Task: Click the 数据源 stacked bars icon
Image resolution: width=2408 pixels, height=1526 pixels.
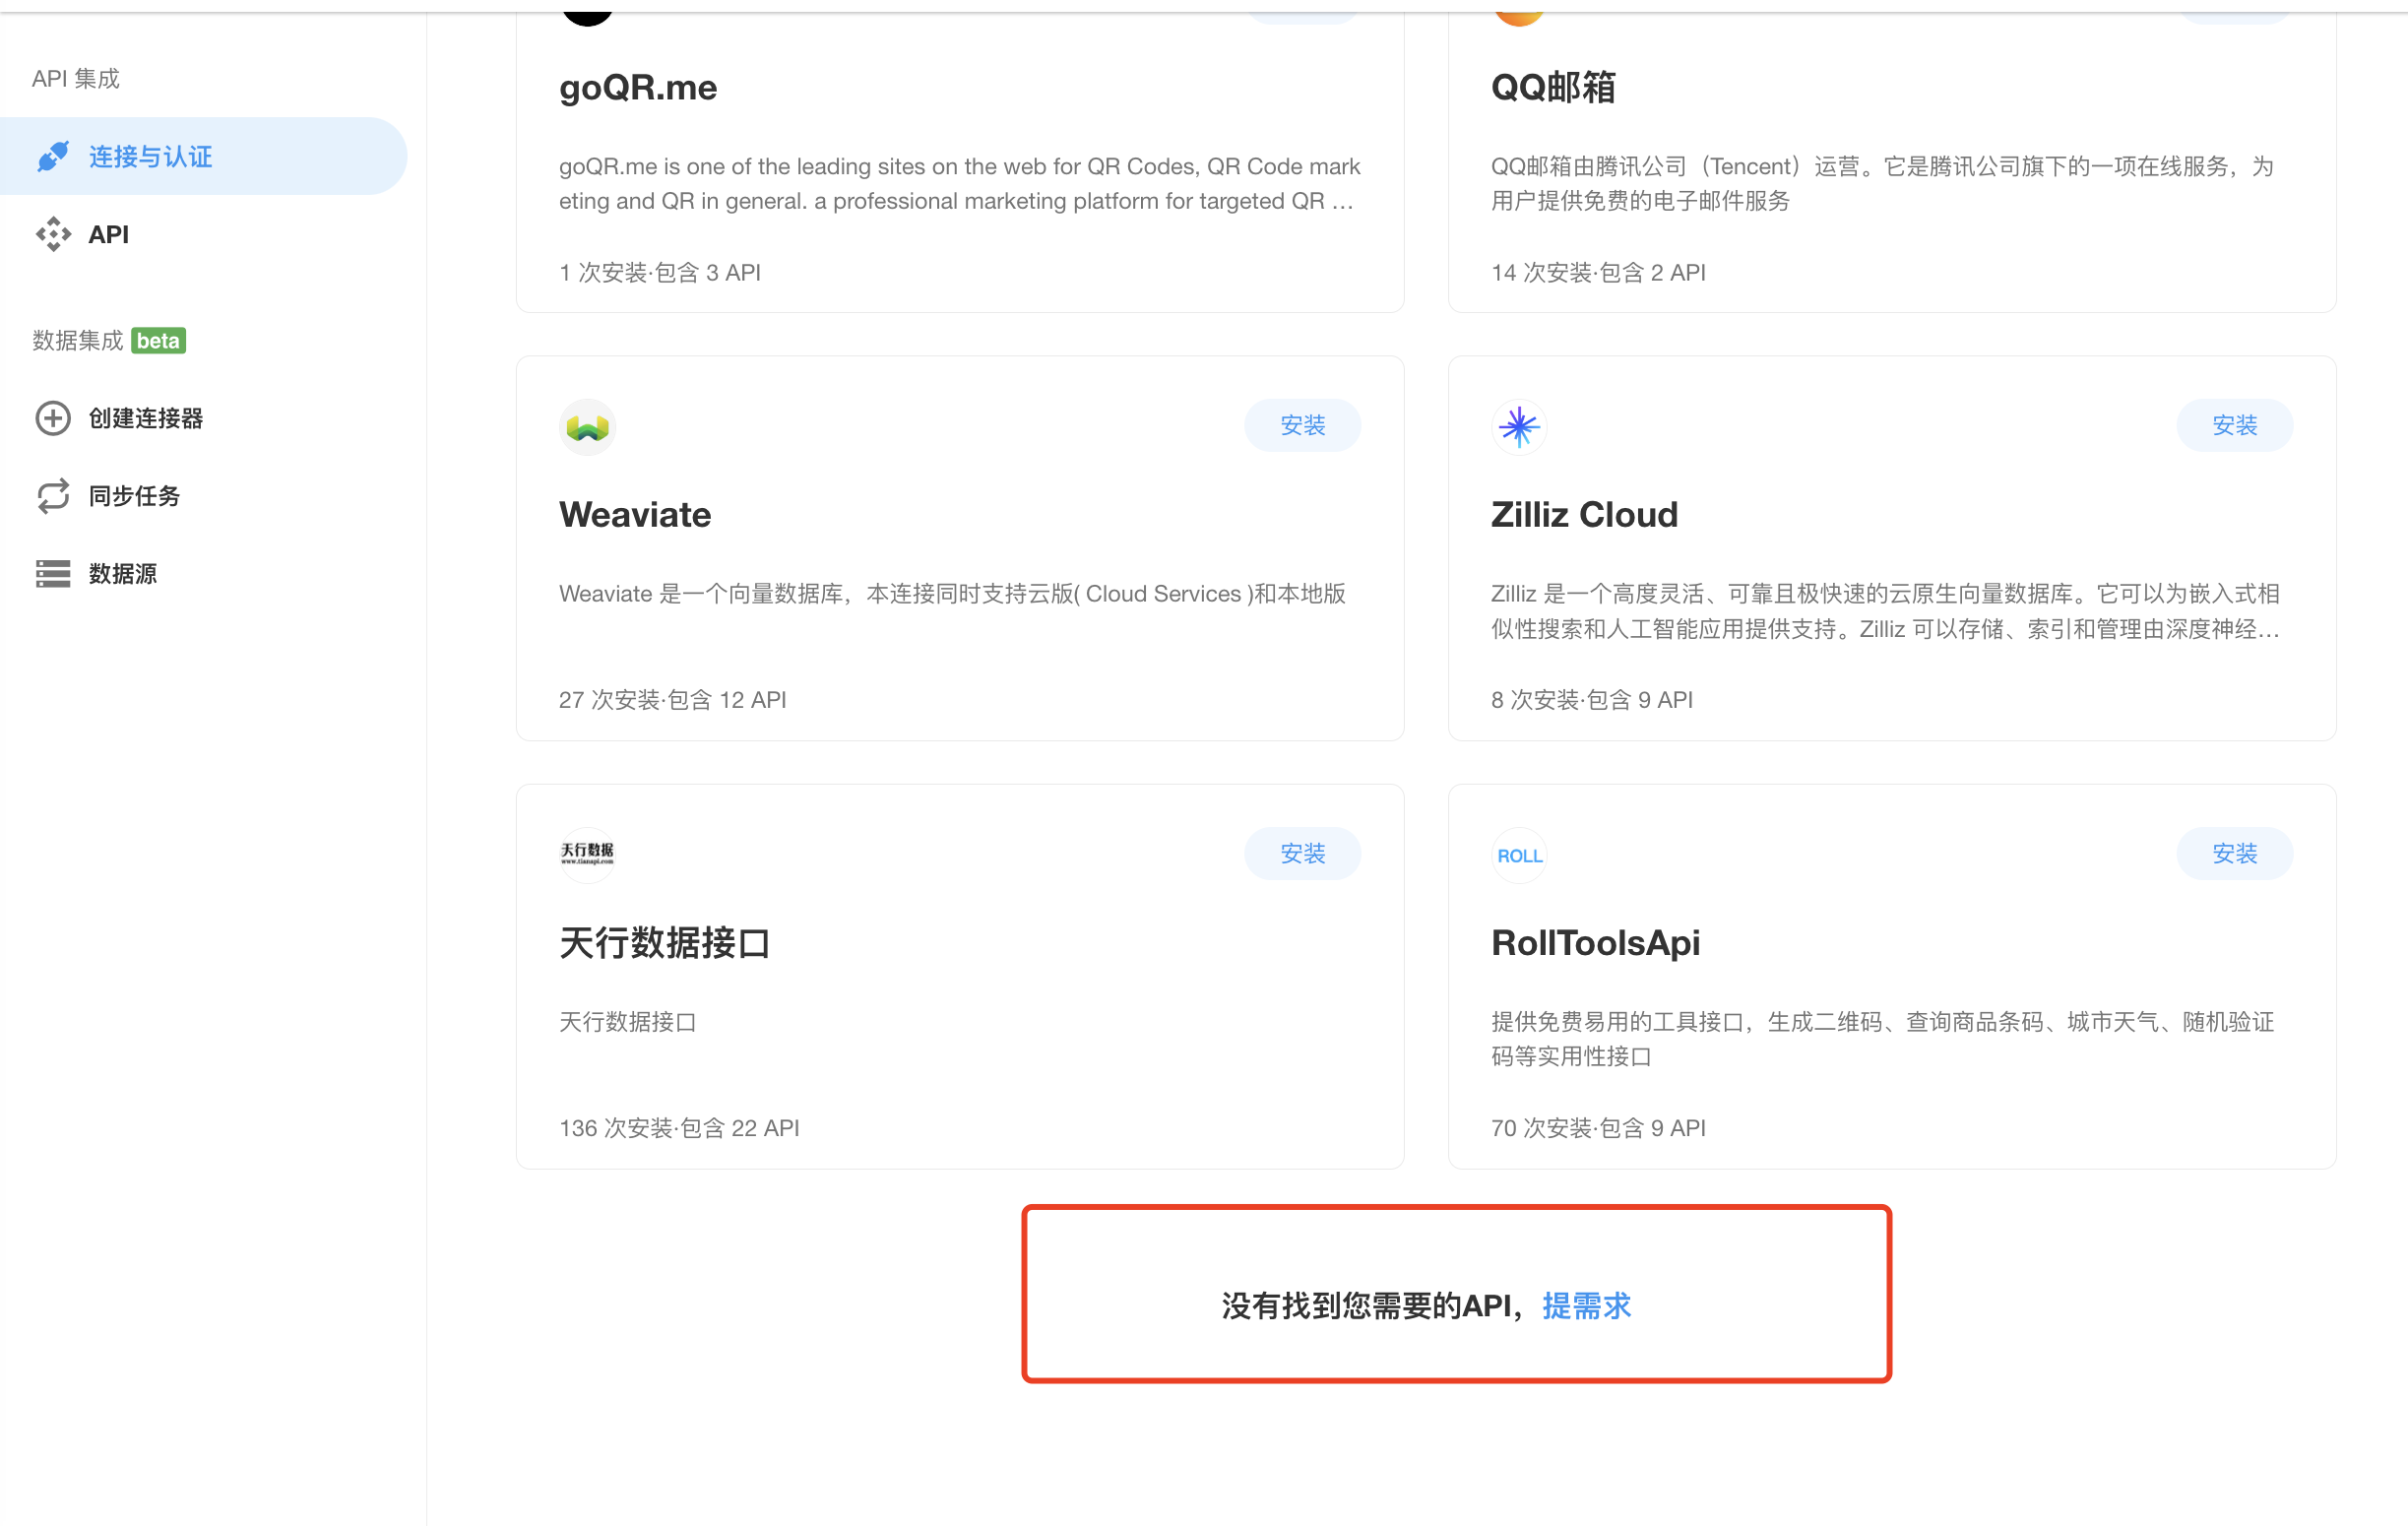Action: click(53, 573)
